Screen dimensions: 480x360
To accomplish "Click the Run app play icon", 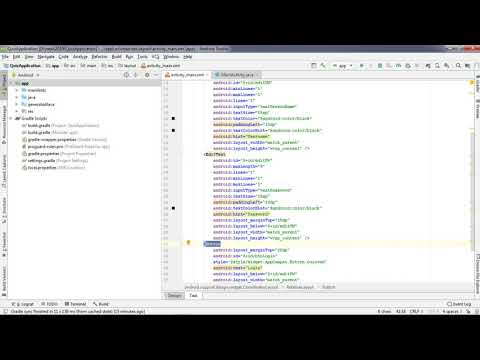I will coord(361,66).
